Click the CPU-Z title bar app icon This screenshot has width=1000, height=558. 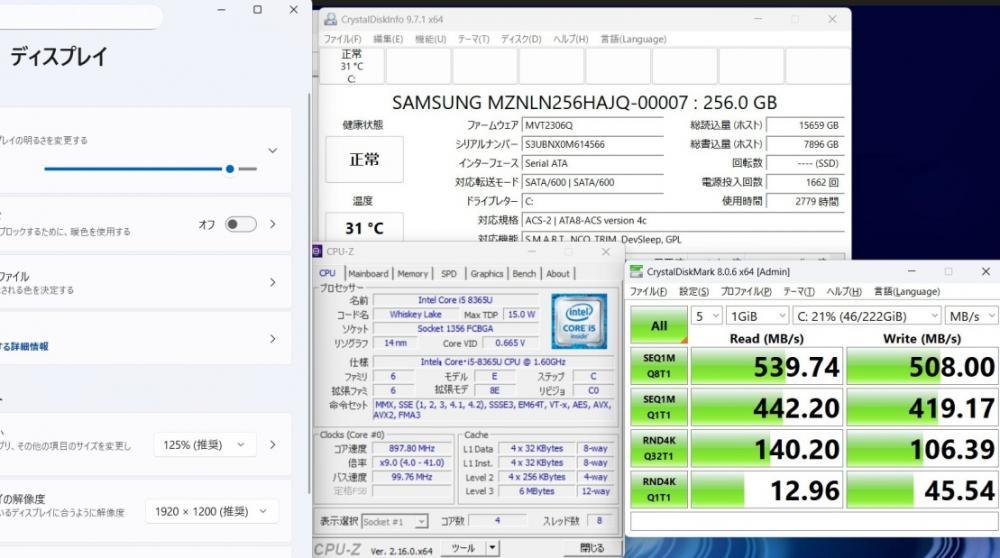tap(318, 252)
